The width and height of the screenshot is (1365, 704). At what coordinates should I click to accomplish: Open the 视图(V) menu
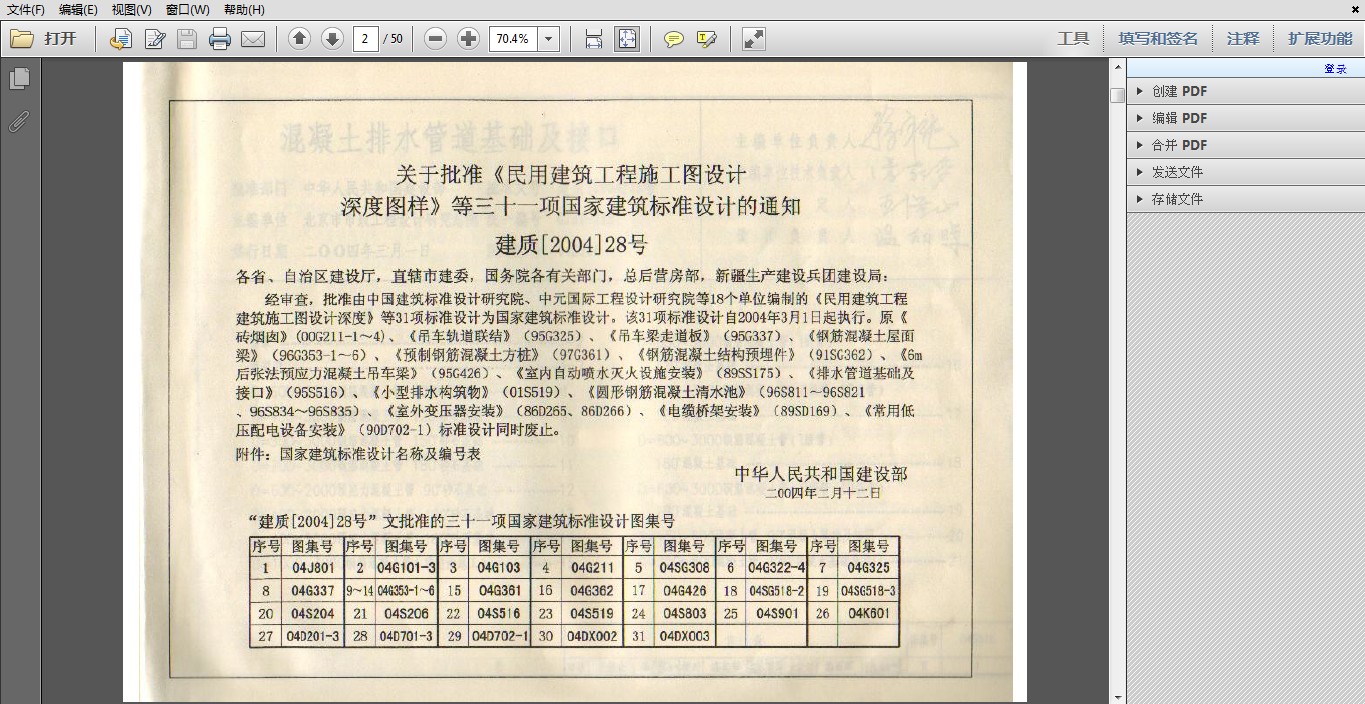131,9
